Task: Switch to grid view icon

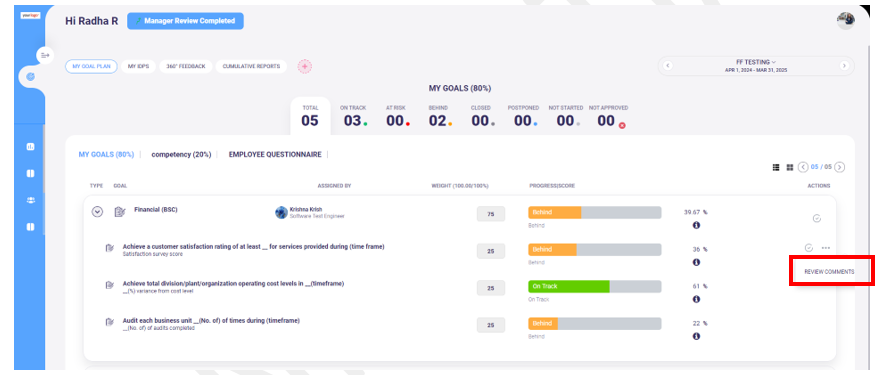Action: [790, 167]
